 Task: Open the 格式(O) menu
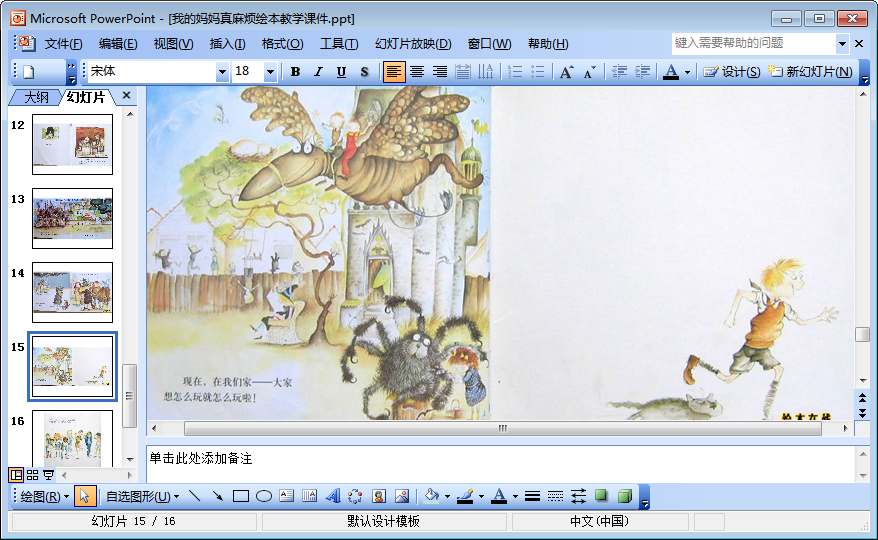coord(282,44)
